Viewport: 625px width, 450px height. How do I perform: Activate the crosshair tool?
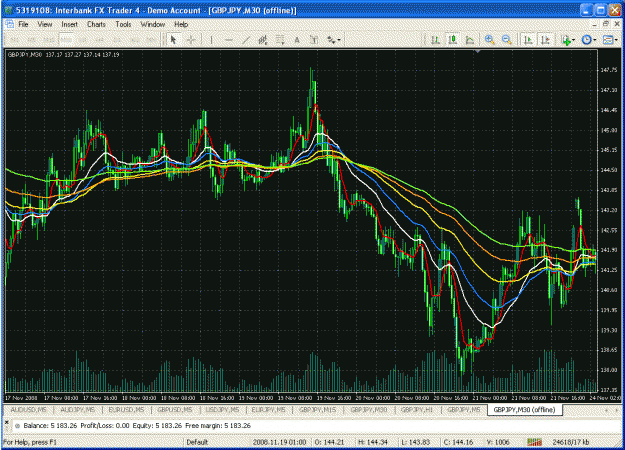(x=191, y=39)
